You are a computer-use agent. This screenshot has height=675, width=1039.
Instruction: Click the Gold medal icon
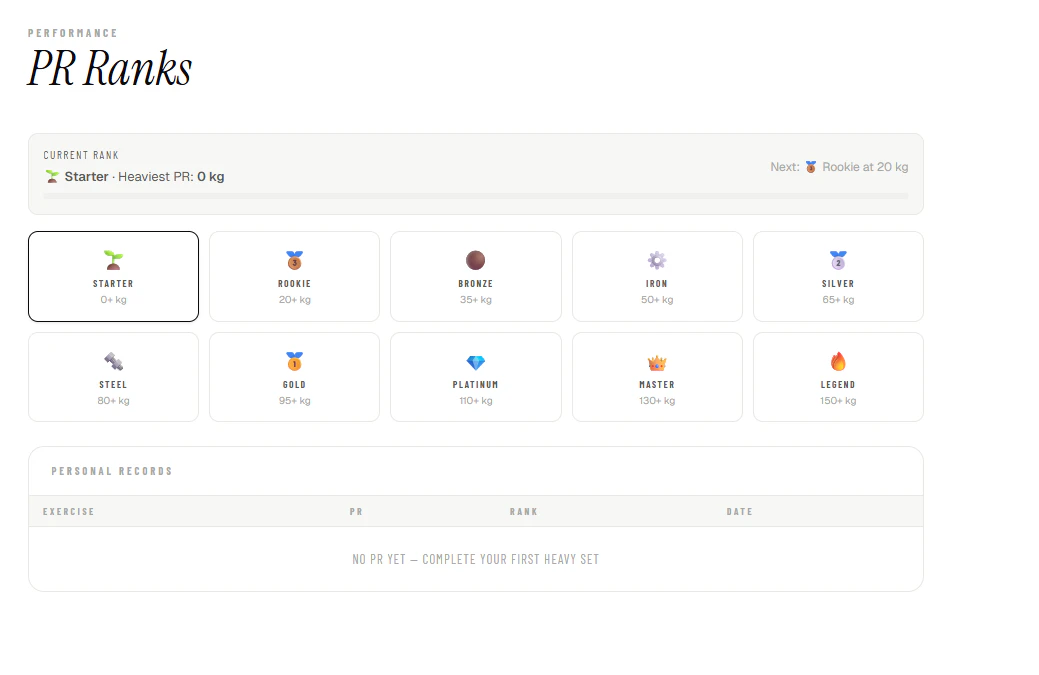click(x=294, y=362)
